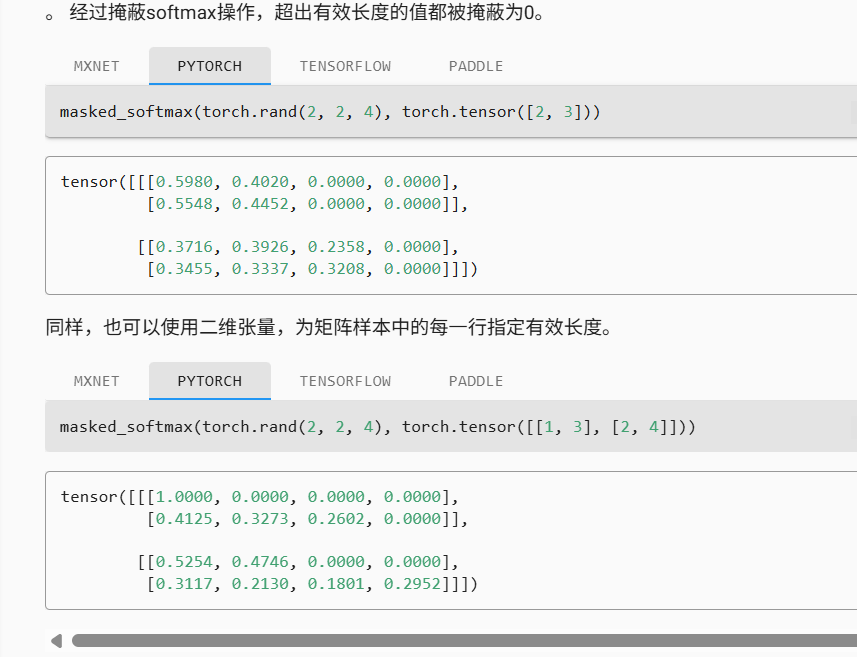Click output row starting with 0.5548, 0.4452
This screenshot has width=857, height=657.
[307, 204]
